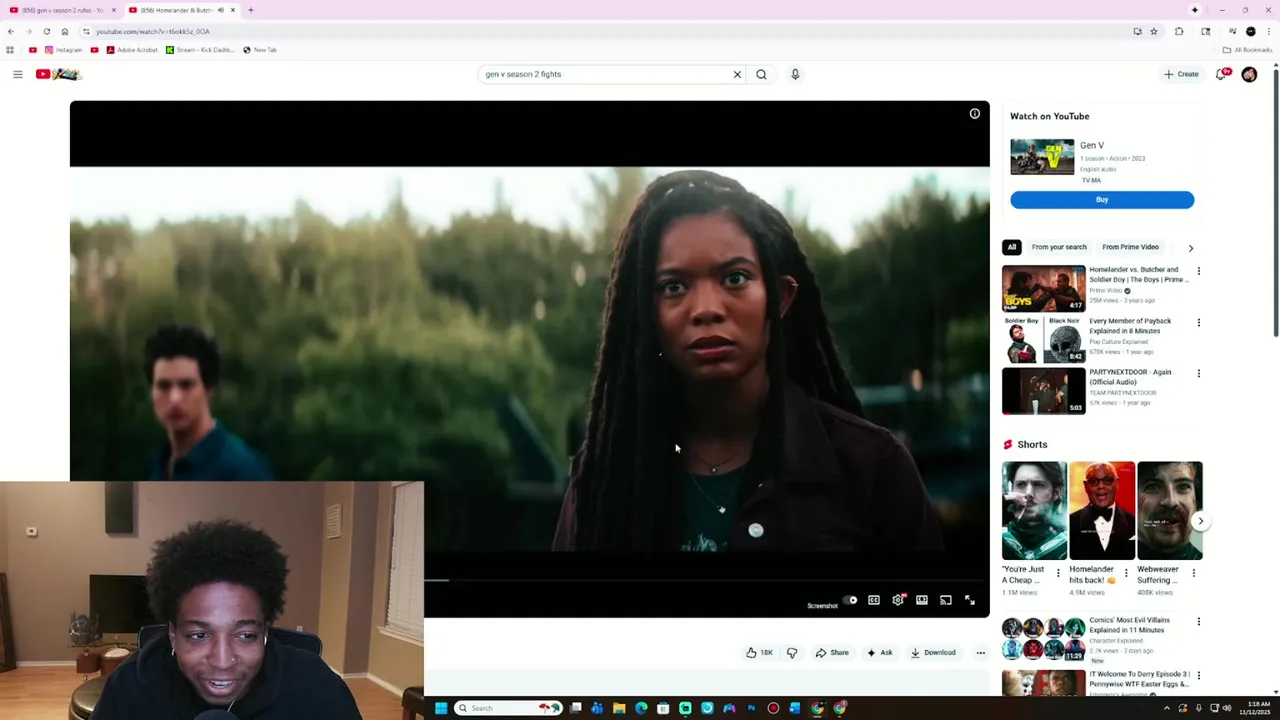Open PARTYNEXTDOOR Again audio video
The width and height of the screenshot is (1280, 720).
[x=1044, y=391]
